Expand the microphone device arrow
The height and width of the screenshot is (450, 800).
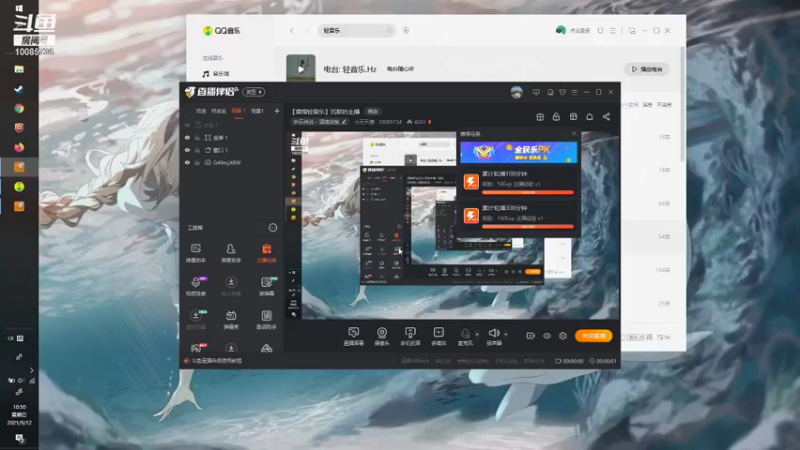coord(477,335)
